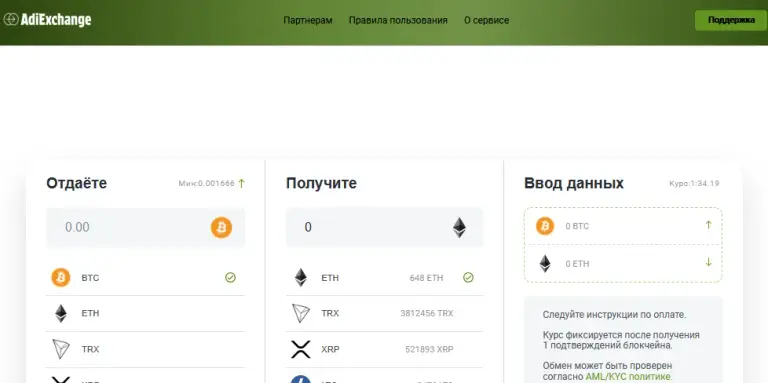The image size is (768, 383).
Task: Click the 648 ETH reserve amount
Action: [426, 278]
